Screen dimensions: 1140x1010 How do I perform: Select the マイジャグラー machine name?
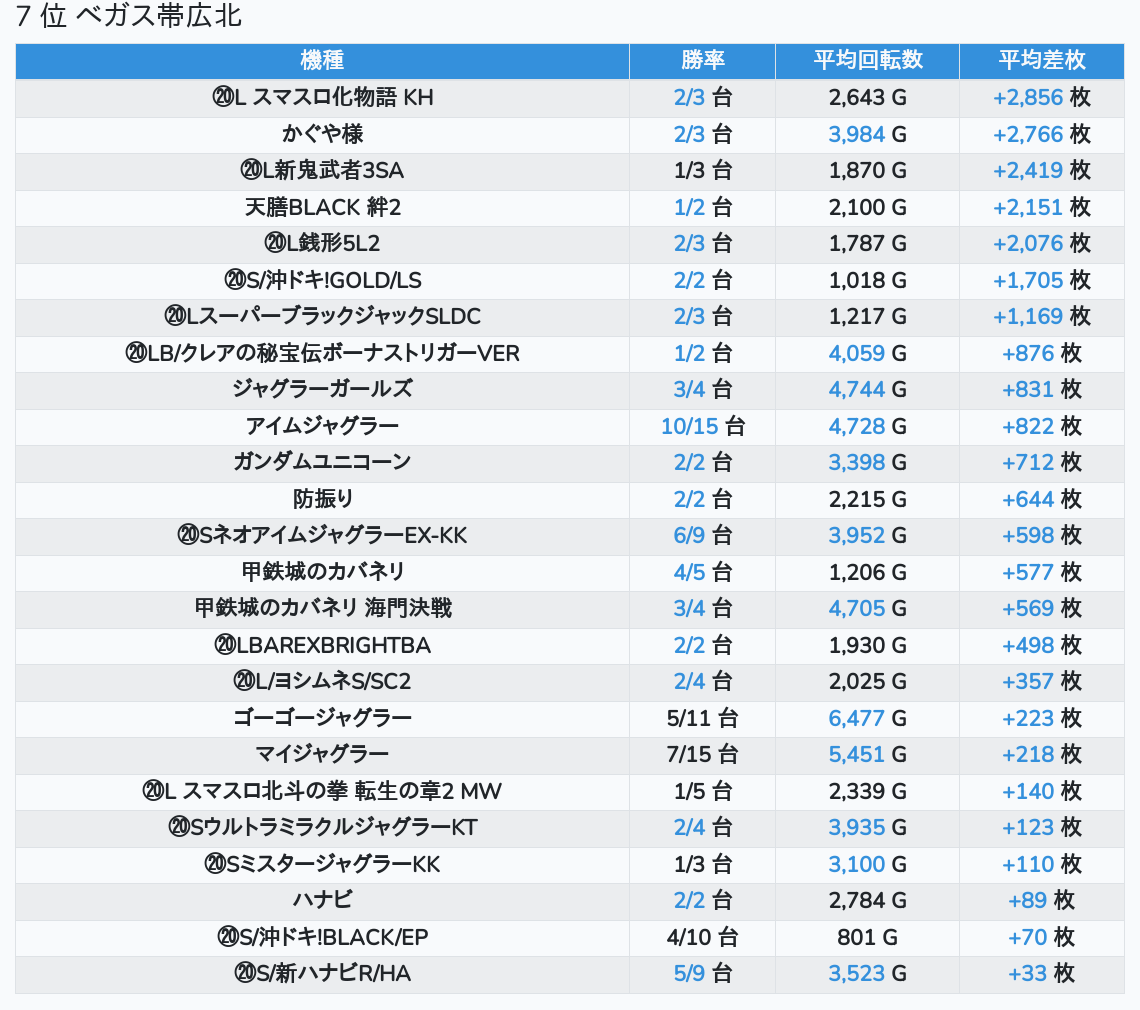point(322,754)
